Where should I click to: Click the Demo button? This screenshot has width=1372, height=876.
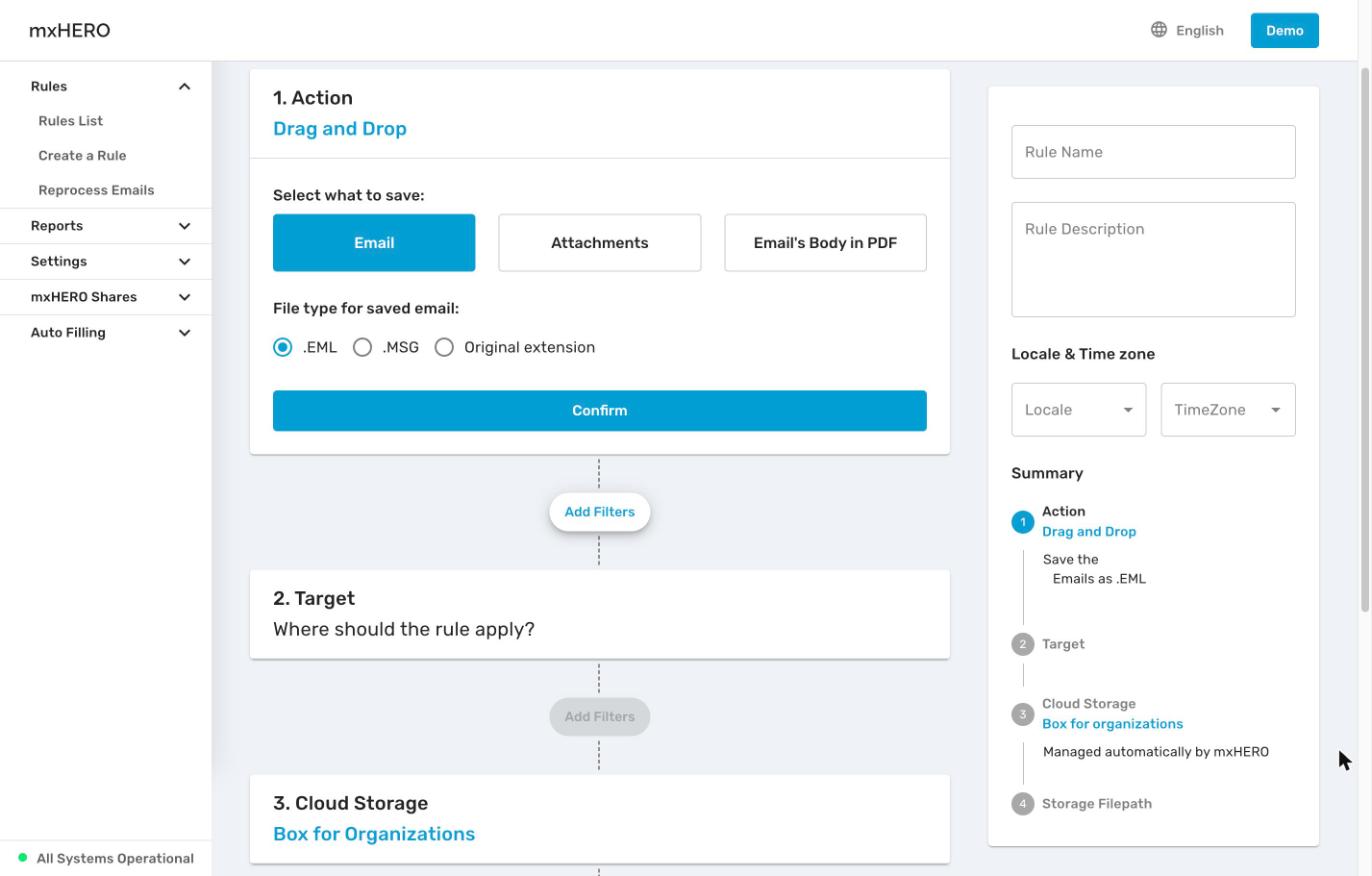[1285, 30]
